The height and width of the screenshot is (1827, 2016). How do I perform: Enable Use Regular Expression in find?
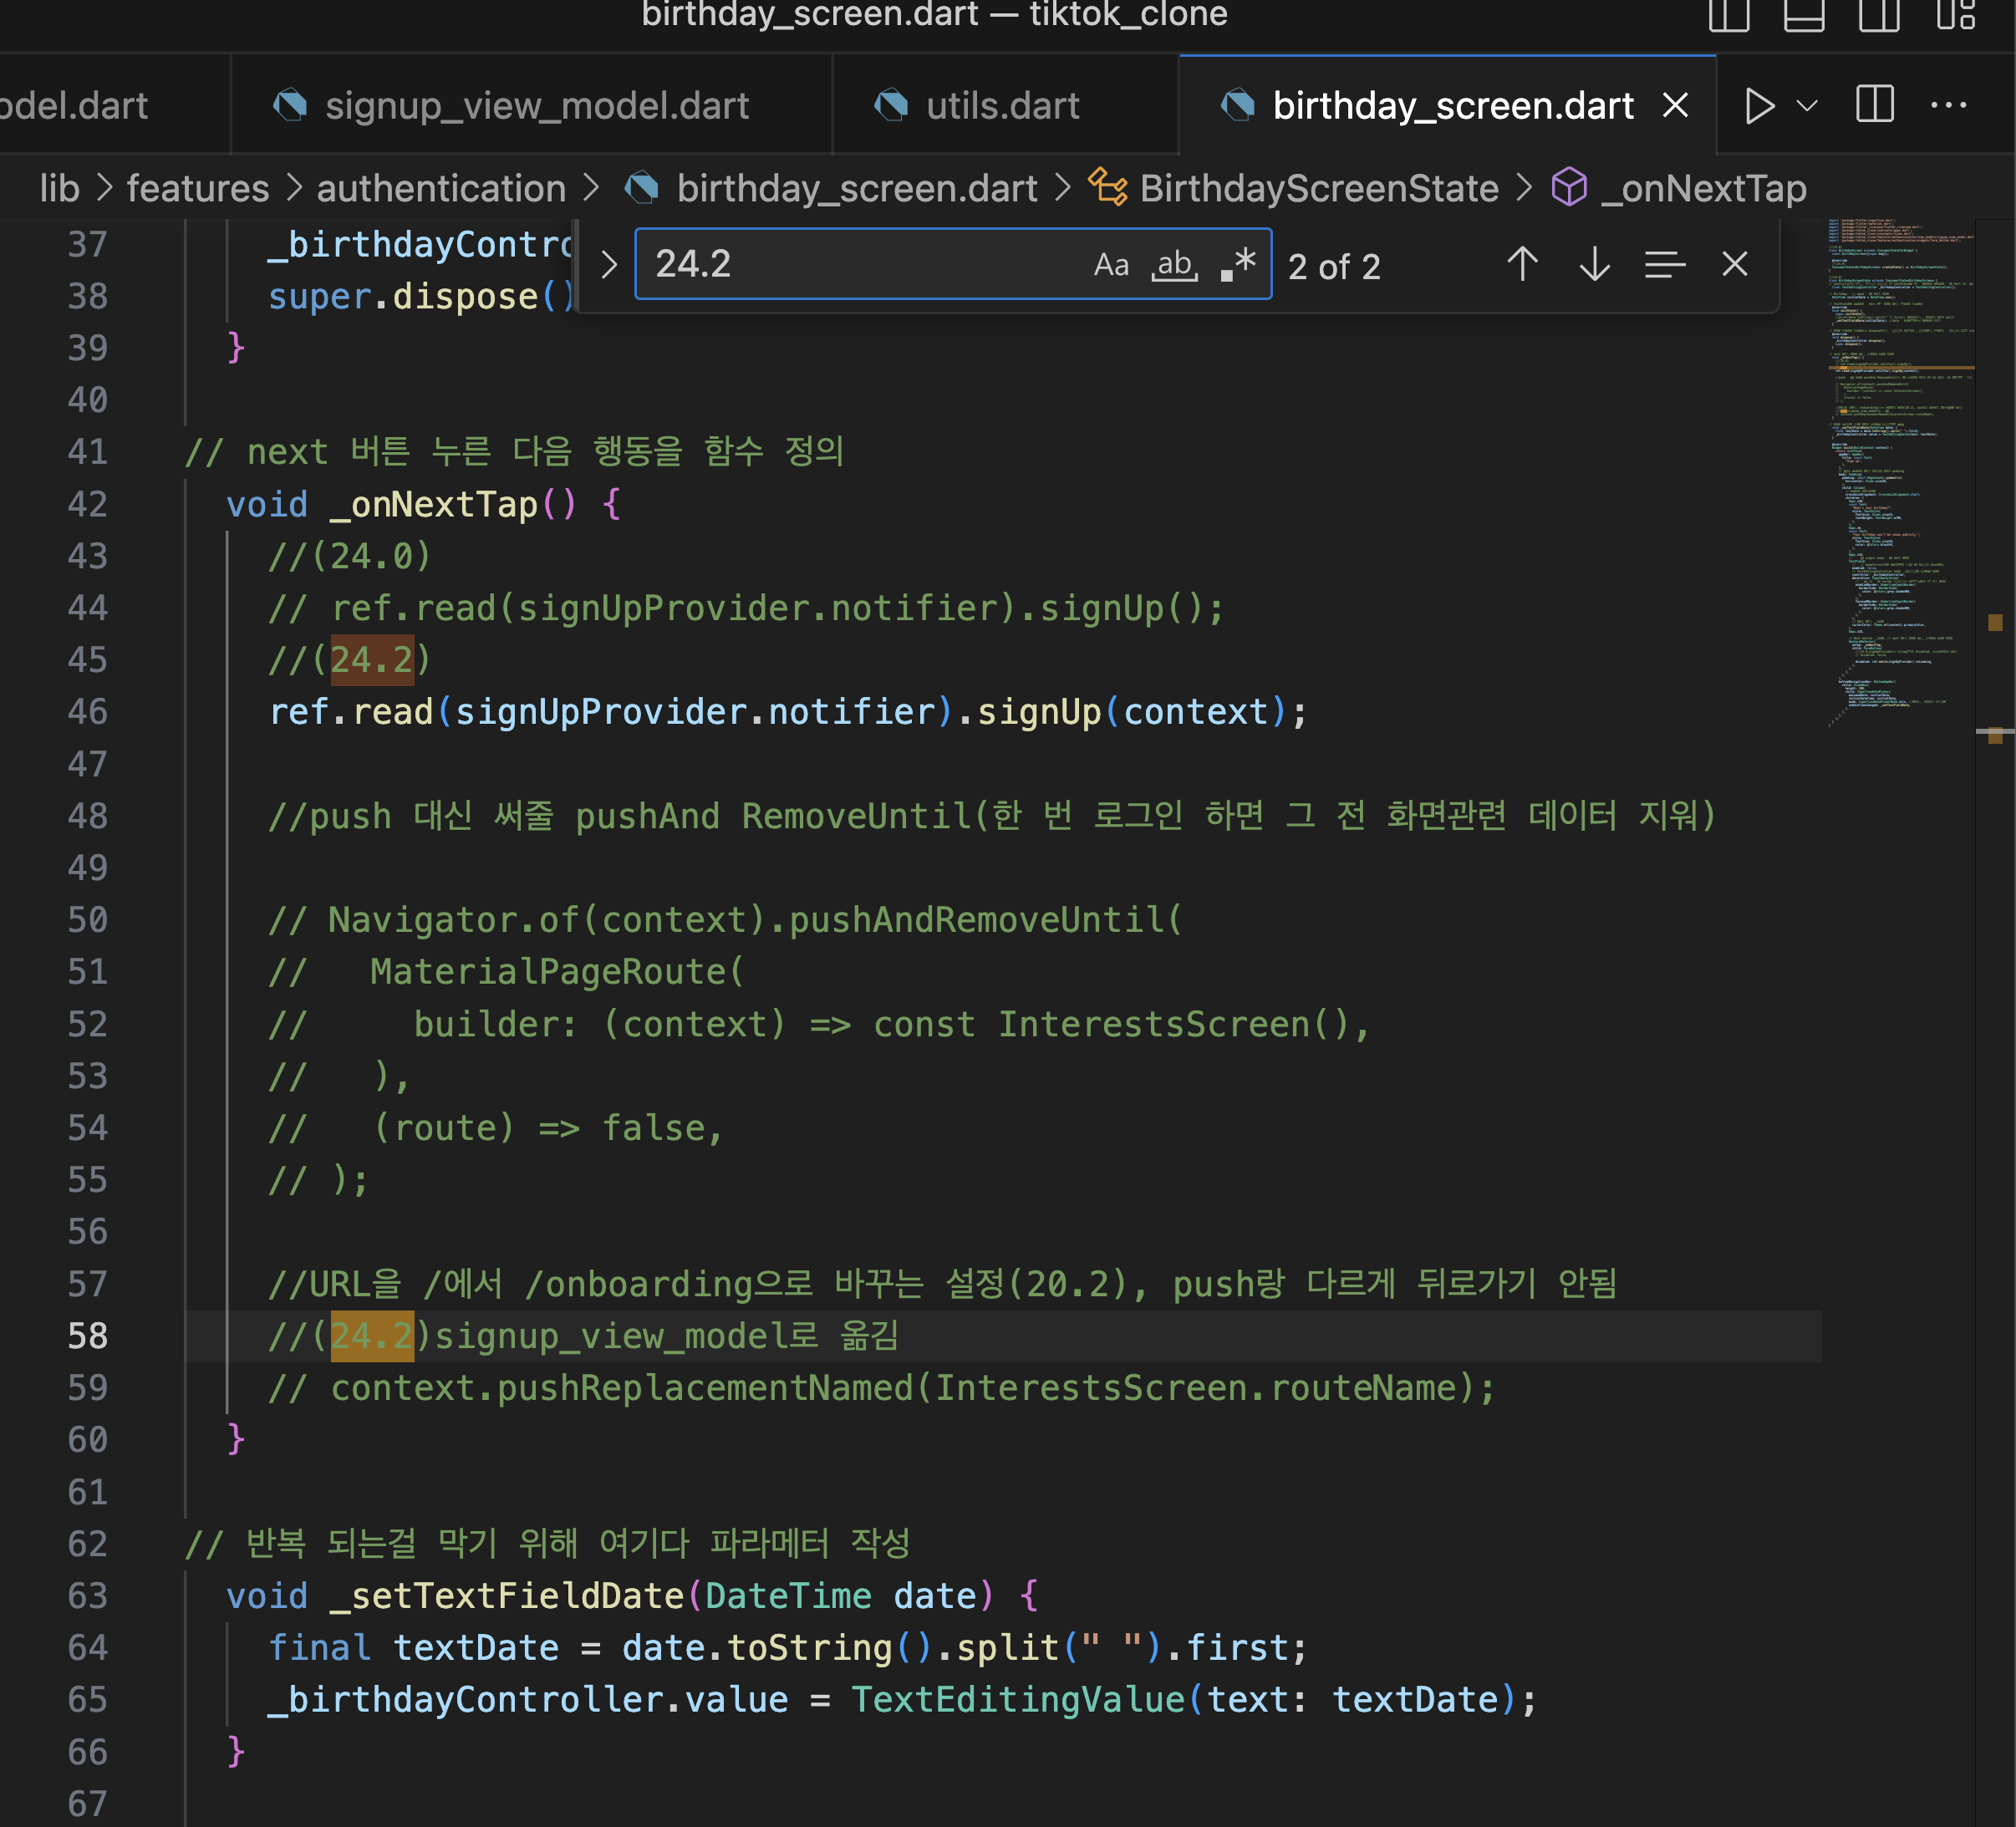click(1238, 265)
